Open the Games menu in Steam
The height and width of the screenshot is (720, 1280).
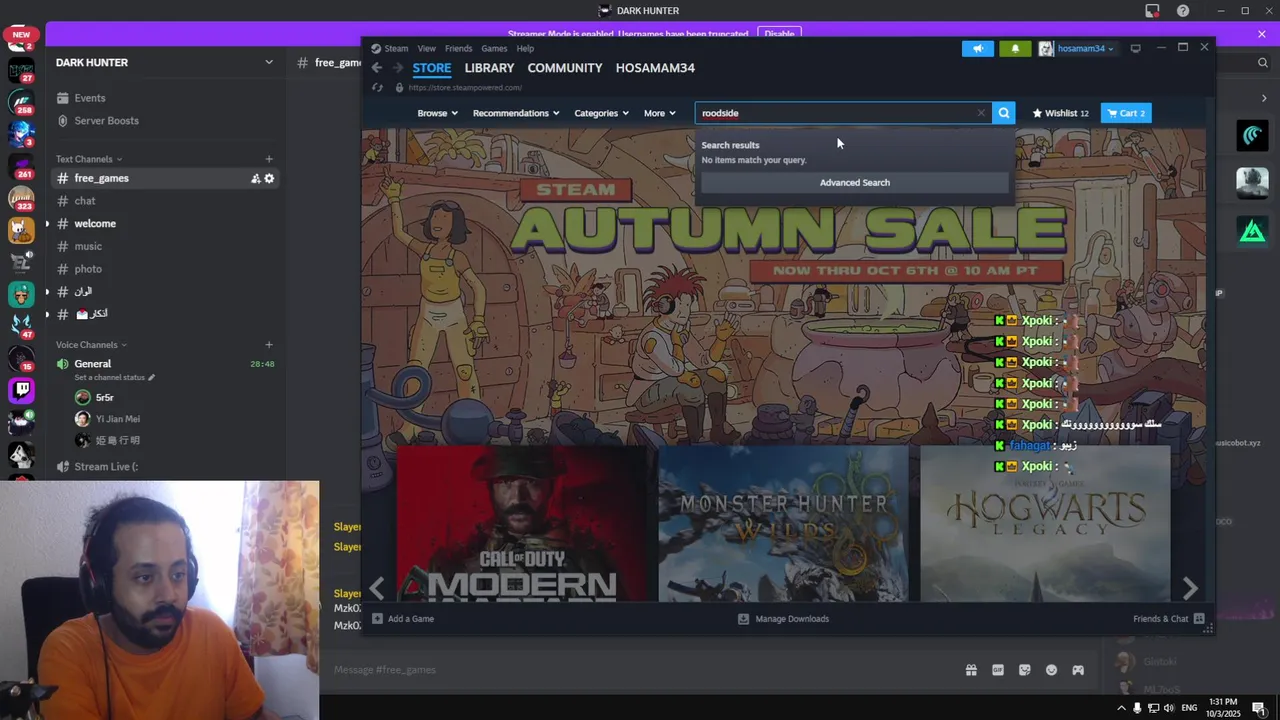(494, 48)
